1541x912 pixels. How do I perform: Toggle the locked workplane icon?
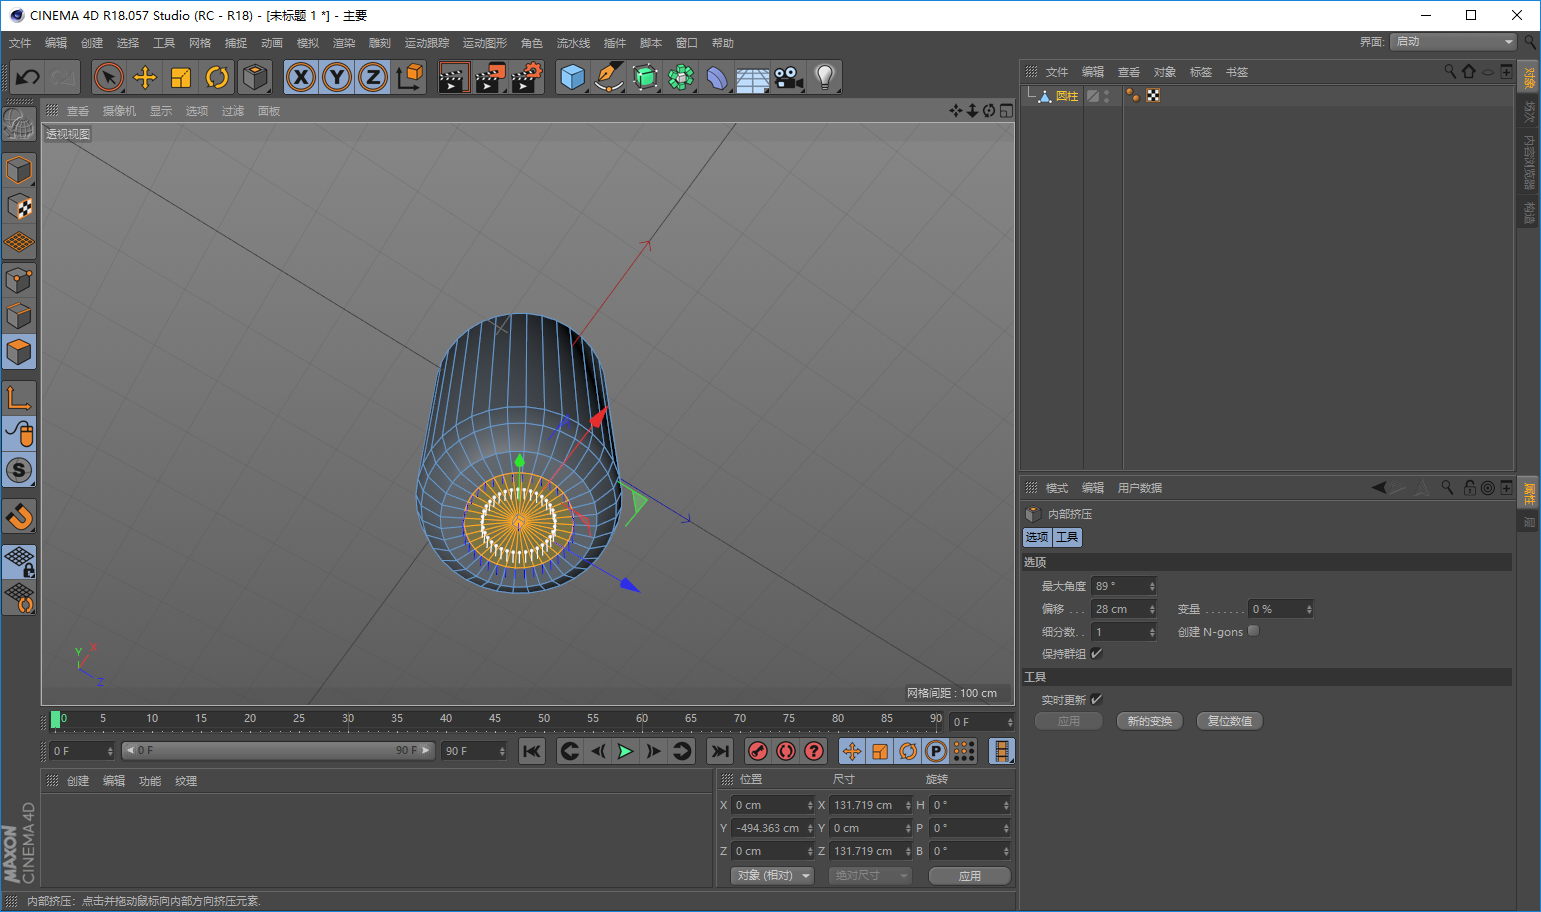pyautogui.click(x=19, y=562)
